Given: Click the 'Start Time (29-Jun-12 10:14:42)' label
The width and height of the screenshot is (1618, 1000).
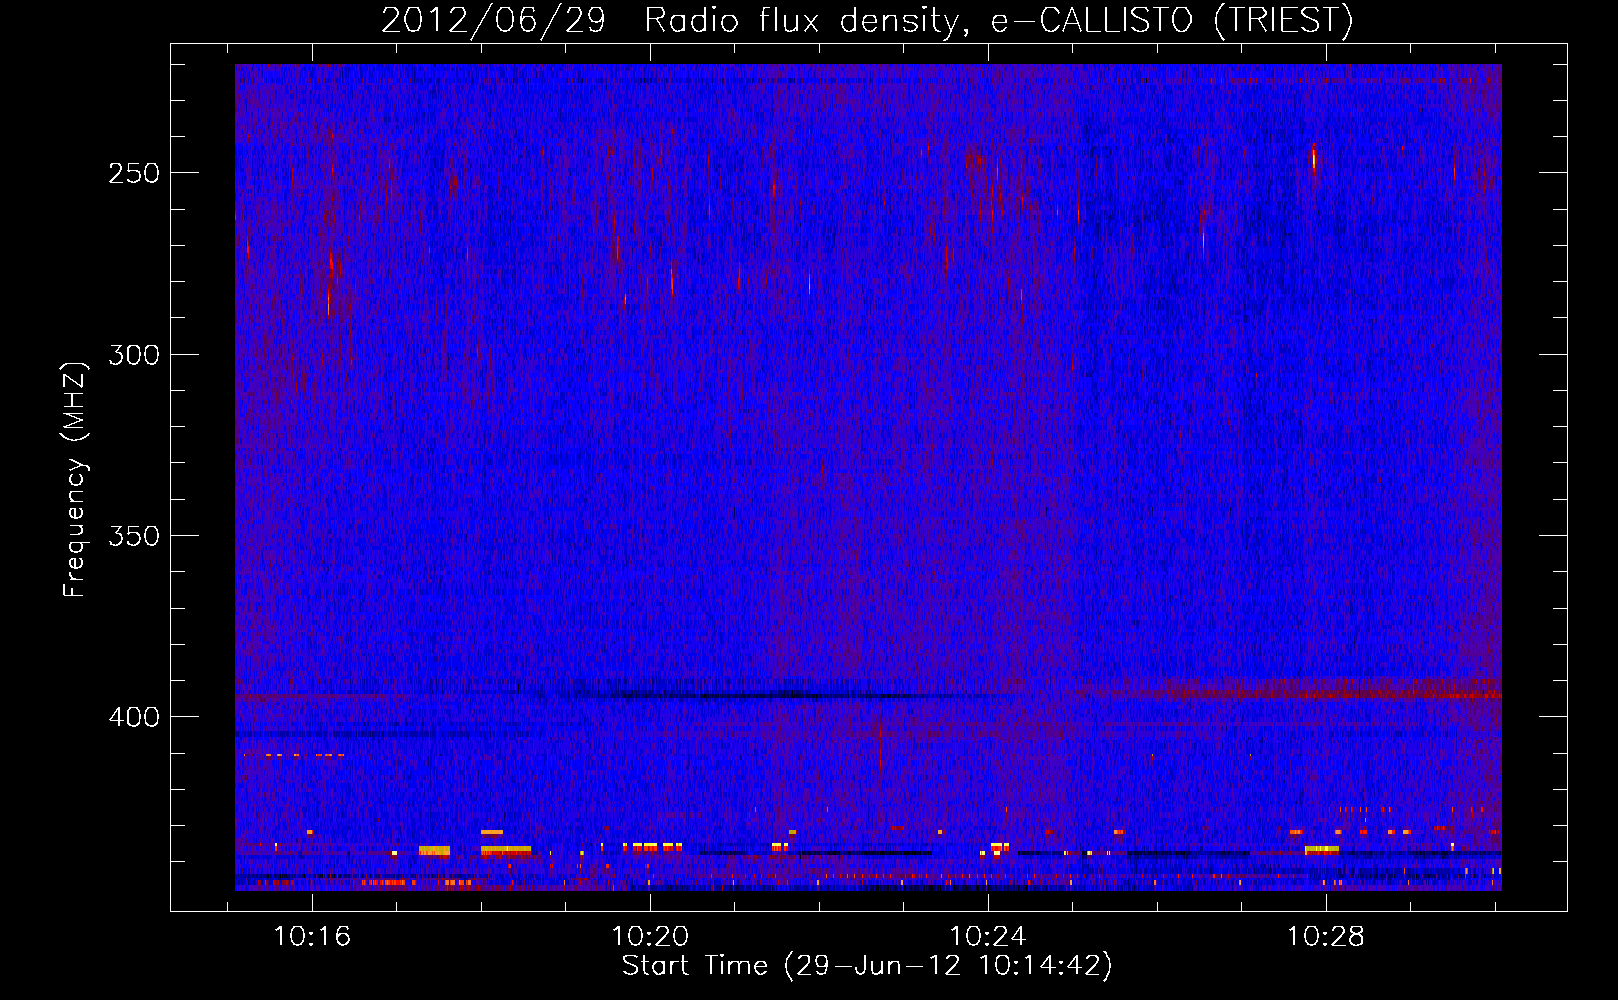Looking at the screenshot, I should click(867, 966).
